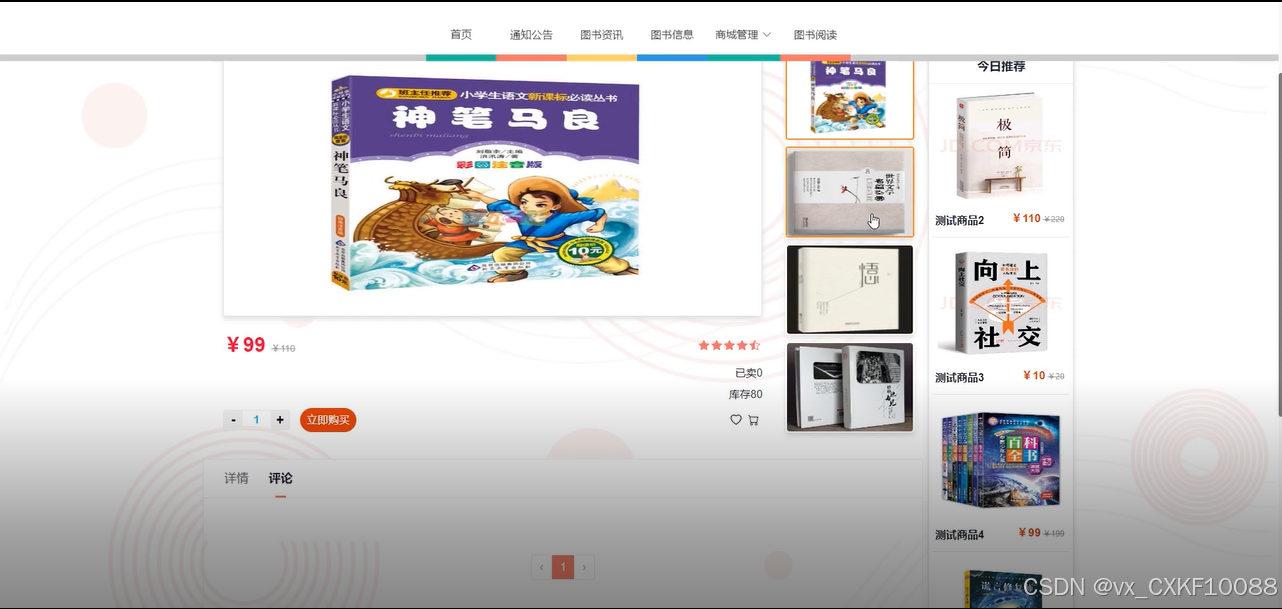This screenshot has height=609, width=1282.
Task: Select the 神笔马良 cover thumbnail
Action: pos(850,98)
